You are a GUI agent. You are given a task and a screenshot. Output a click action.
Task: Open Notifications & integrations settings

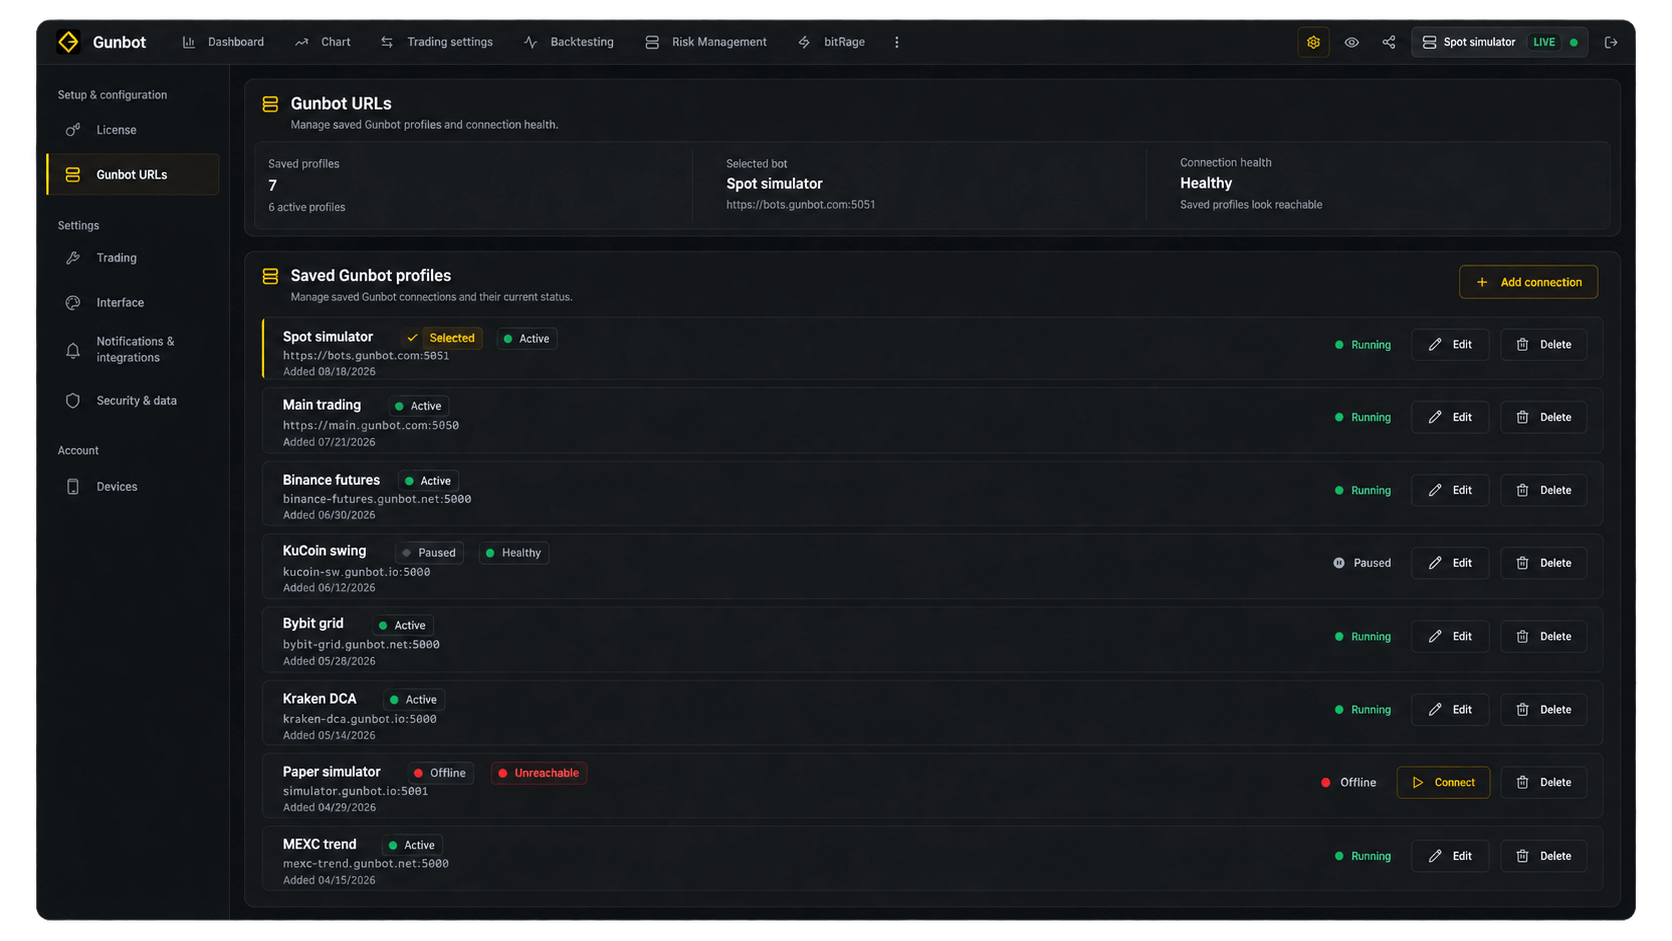(x=133, y=350)
